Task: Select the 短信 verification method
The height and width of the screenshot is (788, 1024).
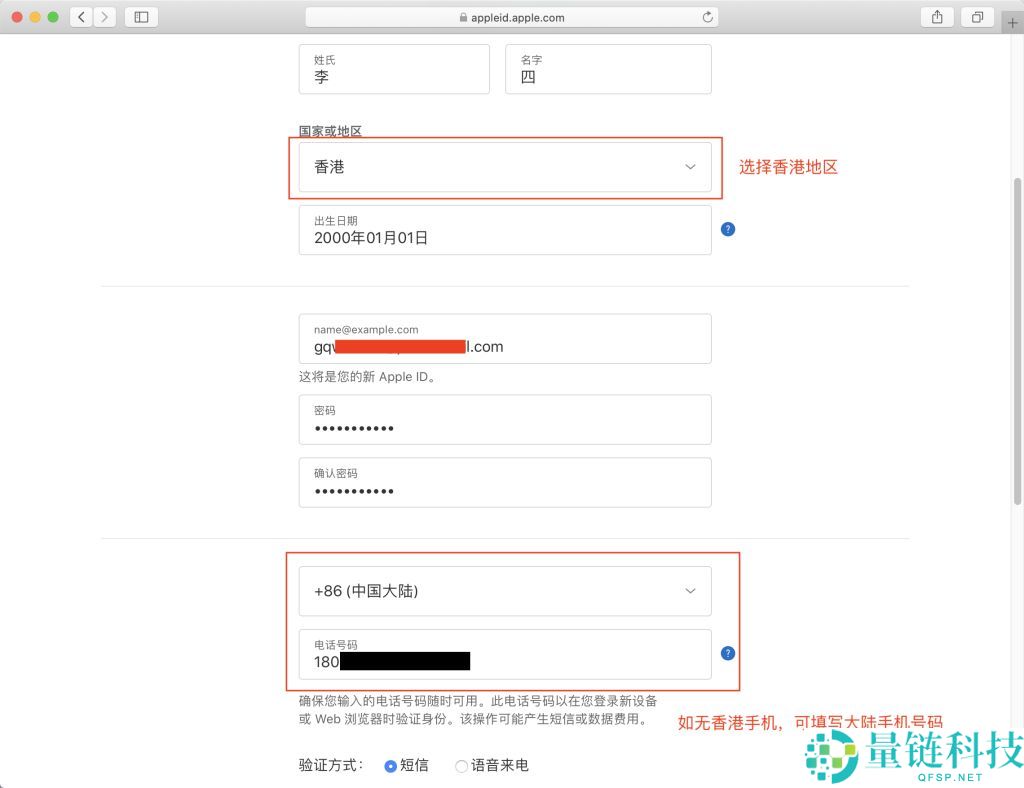Action: click(x=390, y=765)
